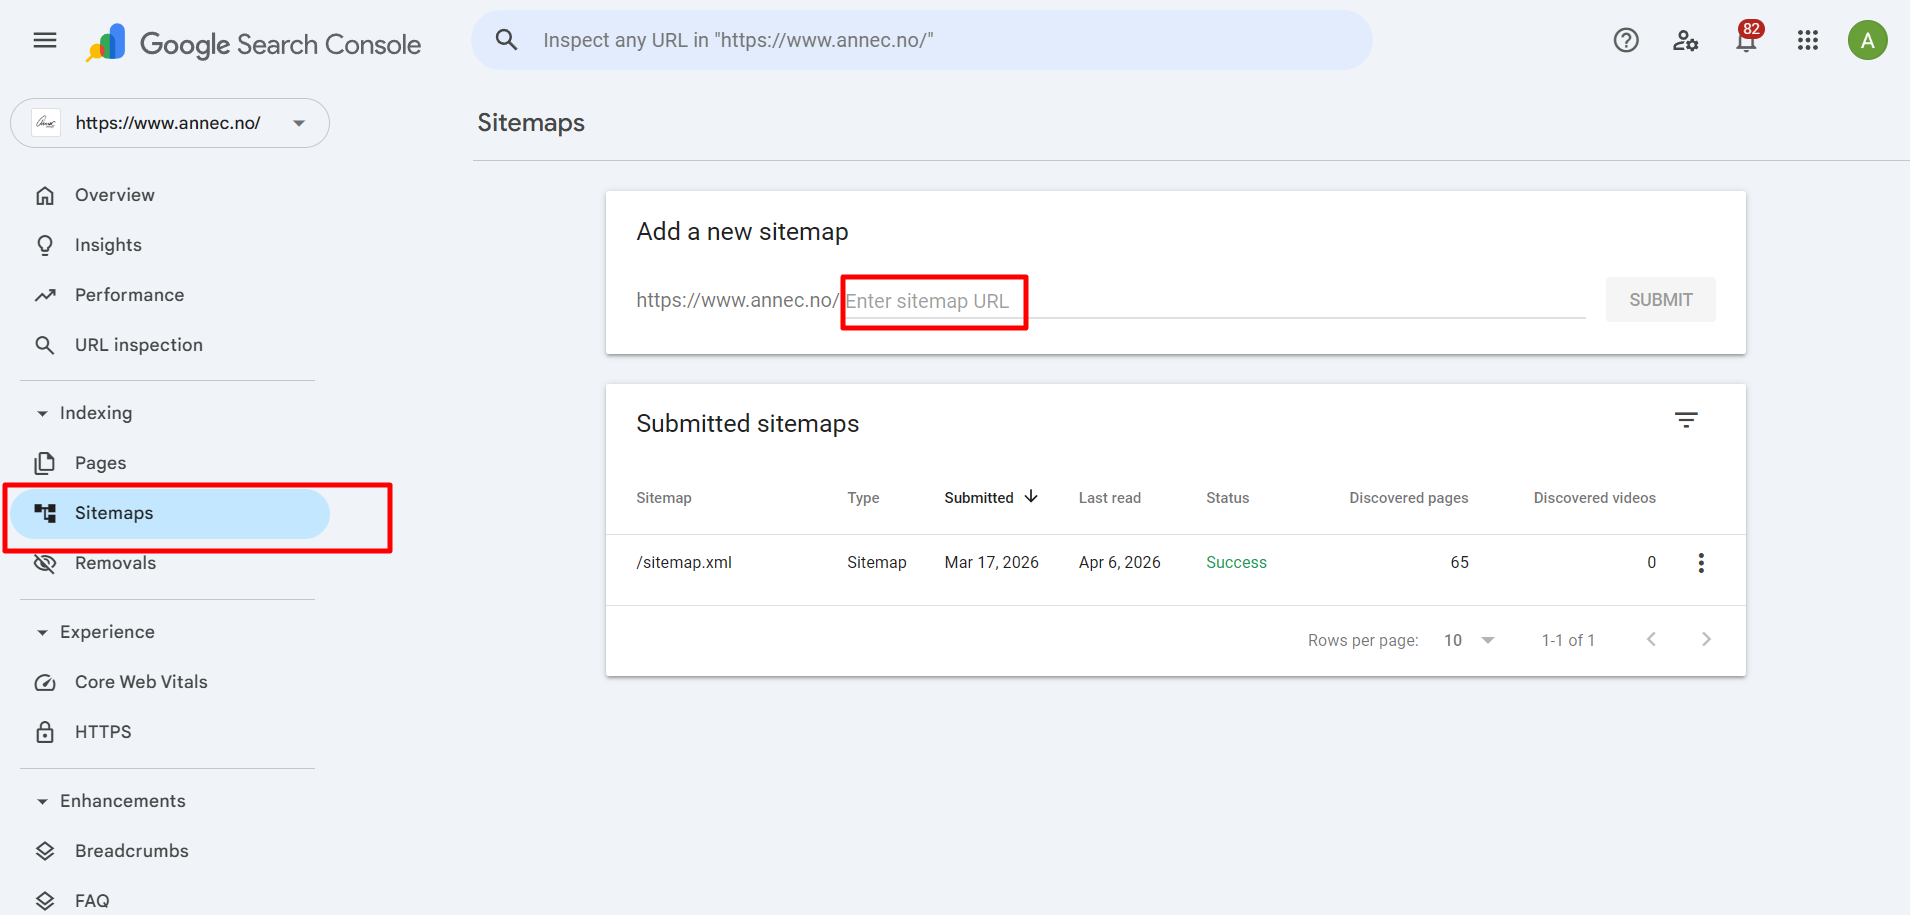Open the user management settings icon
The image size is (1910, 915).
click(1686, 40)
